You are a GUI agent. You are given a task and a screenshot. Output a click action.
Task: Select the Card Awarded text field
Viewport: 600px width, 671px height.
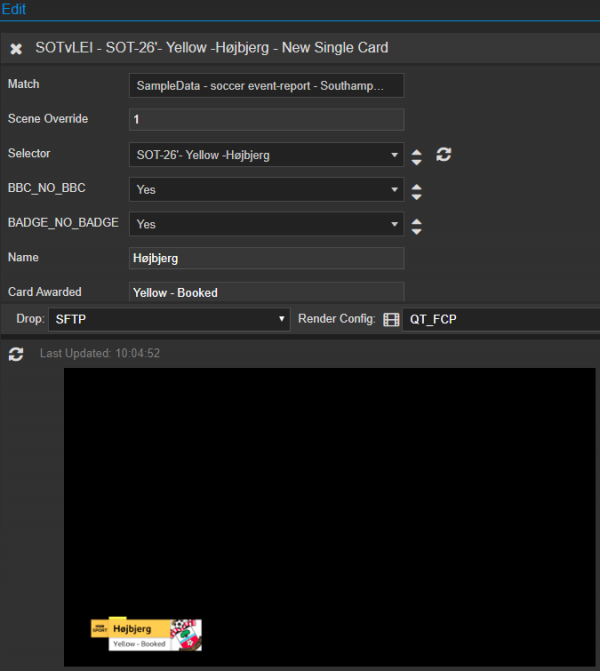(x=266, y=292)
